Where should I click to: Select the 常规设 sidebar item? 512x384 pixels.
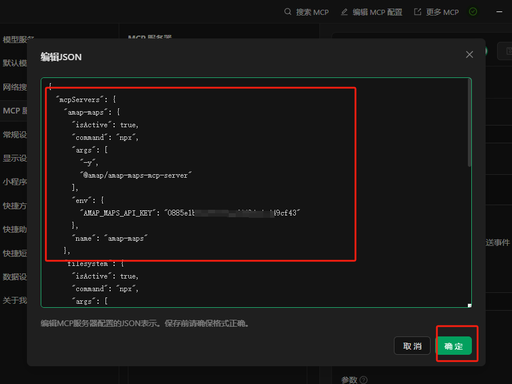click(x=14, y=135)
